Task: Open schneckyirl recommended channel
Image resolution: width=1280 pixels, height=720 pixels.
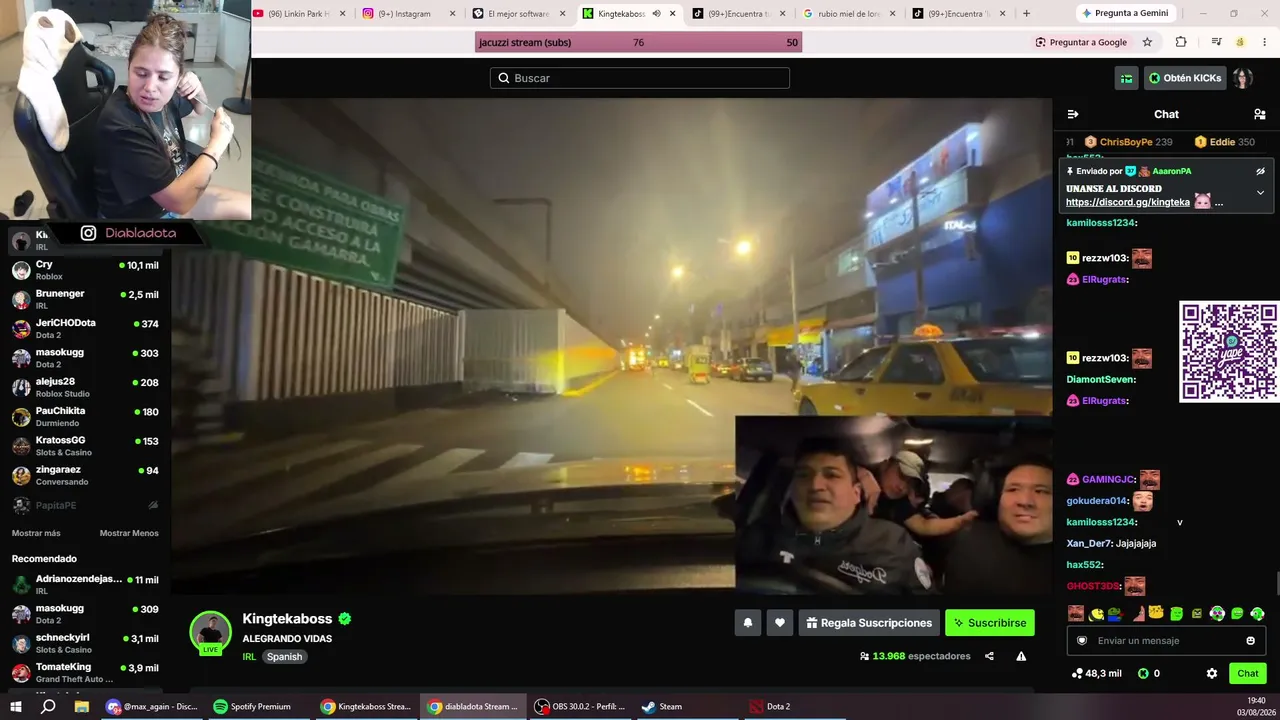Action: (x=85, y=643)
